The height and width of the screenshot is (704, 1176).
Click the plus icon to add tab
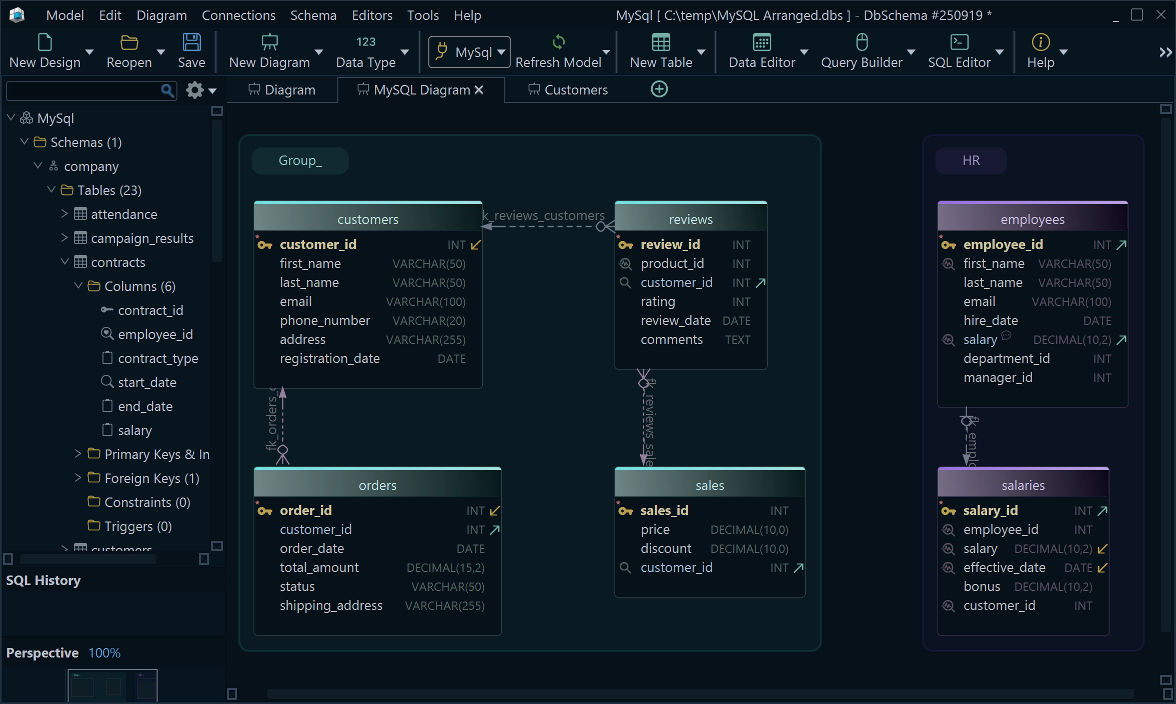[x=659, y=89]
